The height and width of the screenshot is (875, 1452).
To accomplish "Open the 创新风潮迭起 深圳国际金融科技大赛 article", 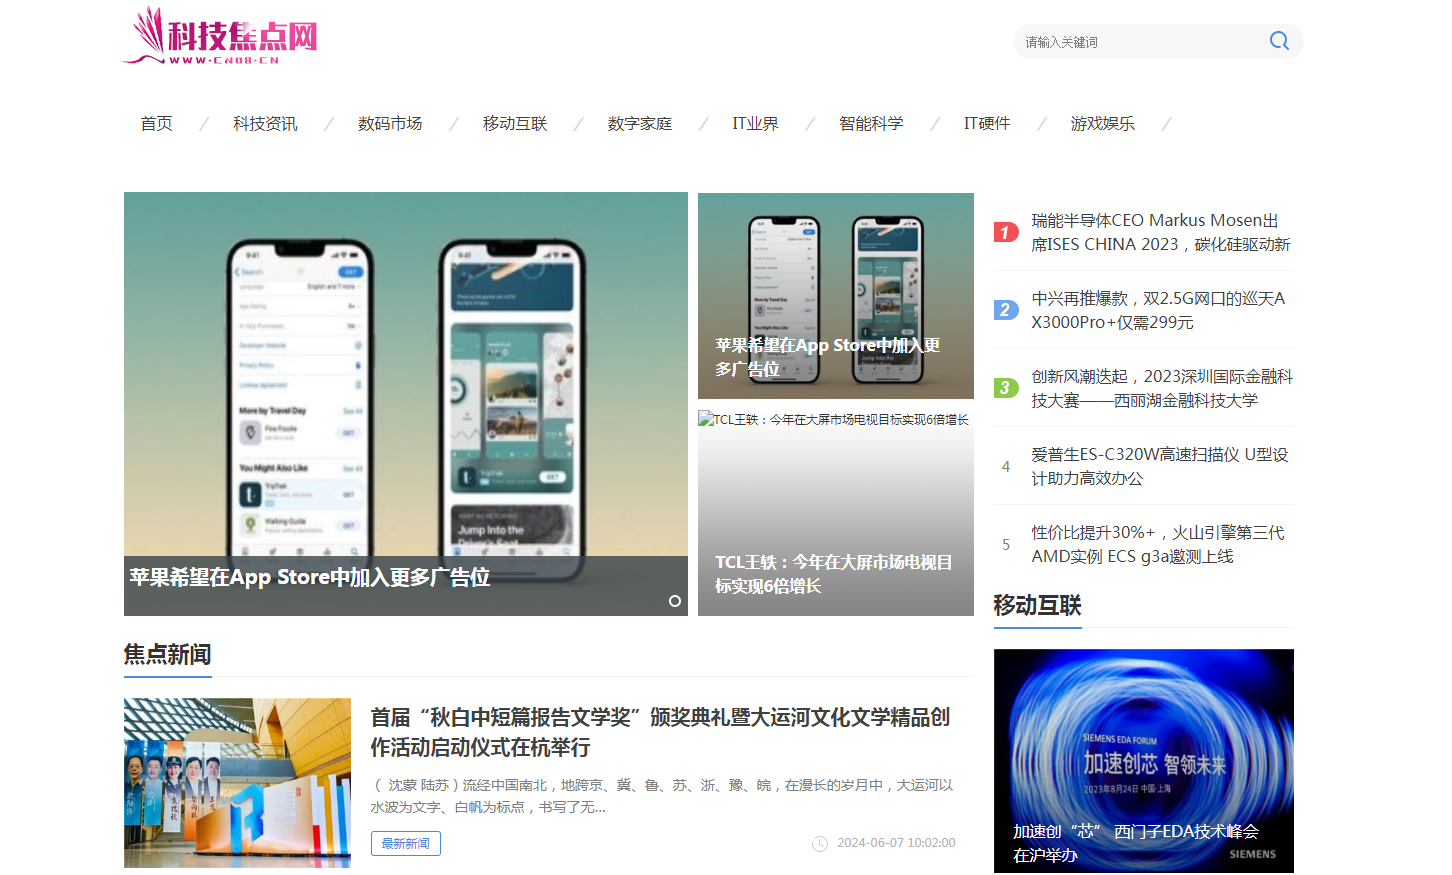I will click(x=1162, y=388).
